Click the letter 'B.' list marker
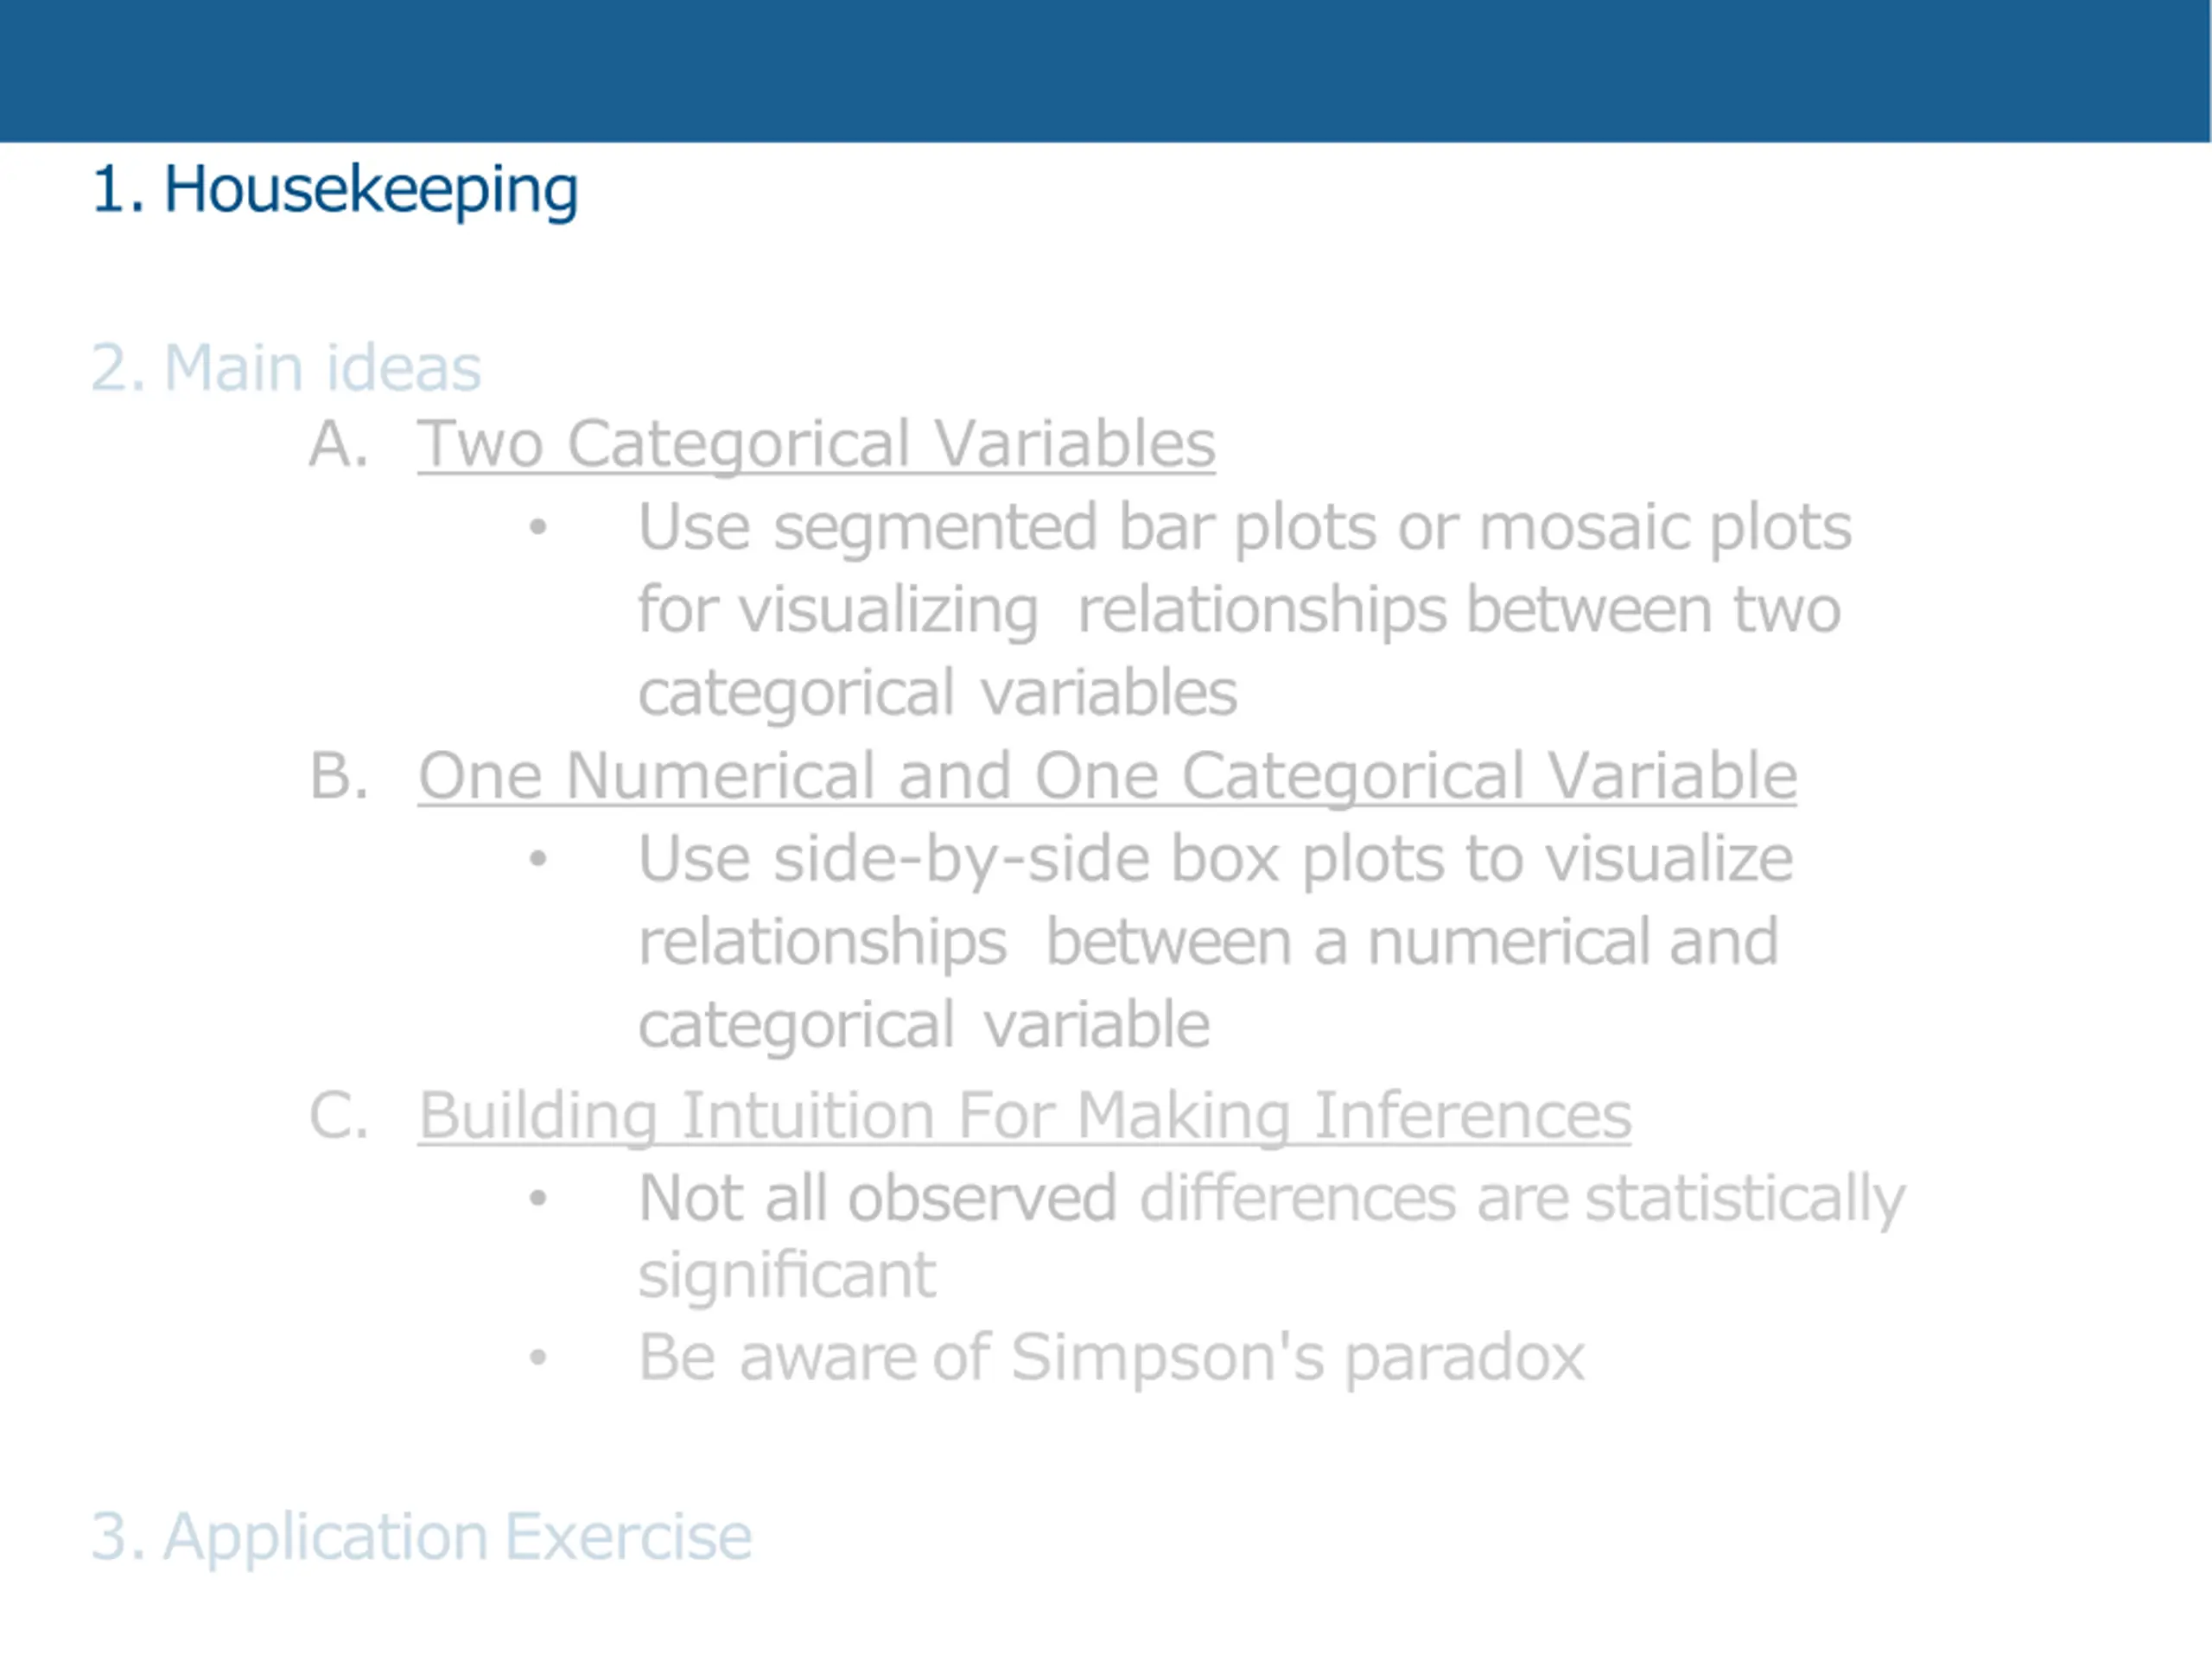2212x1661 pixels. (339, 775)
